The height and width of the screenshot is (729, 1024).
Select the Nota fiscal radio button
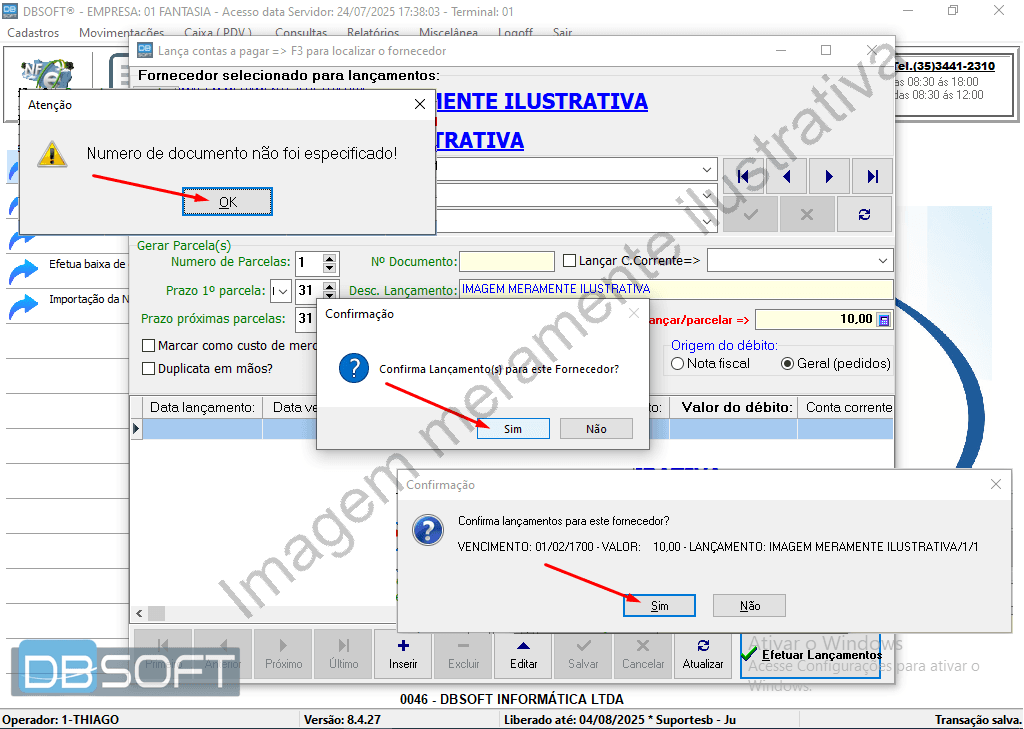click(678, 364)
